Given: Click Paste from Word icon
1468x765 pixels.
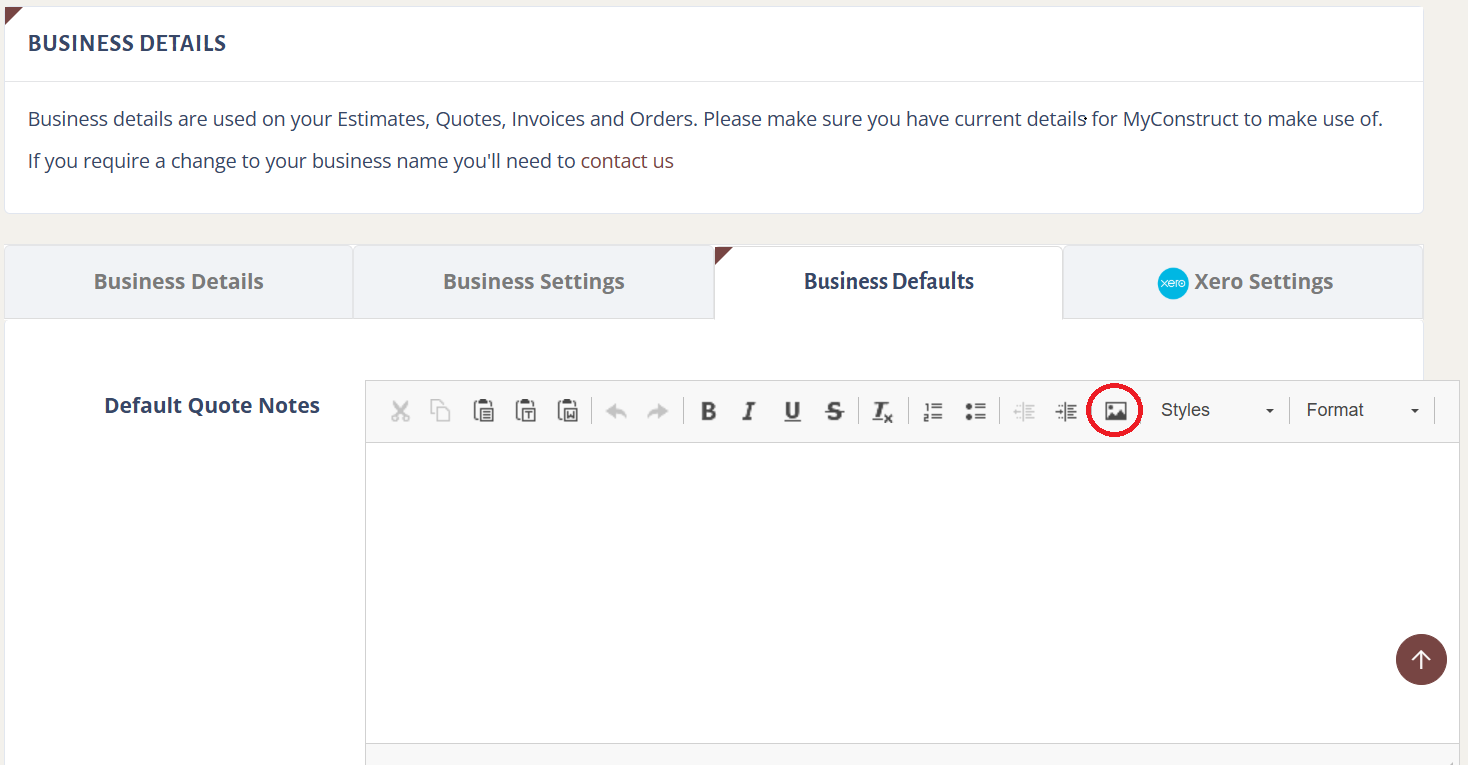Looking at the screenshot, I should tap(568, 411).
